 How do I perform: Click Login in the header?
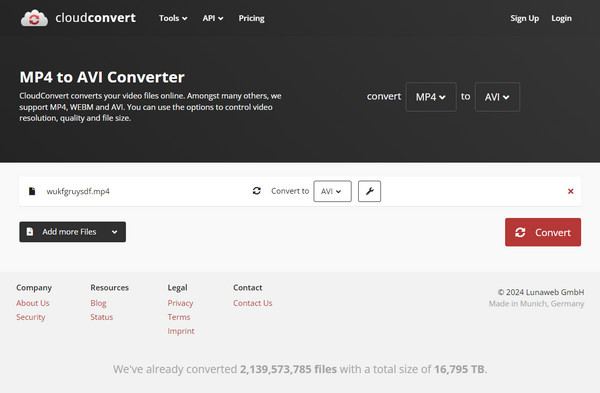pyautogui.click(x=561, y=18)
